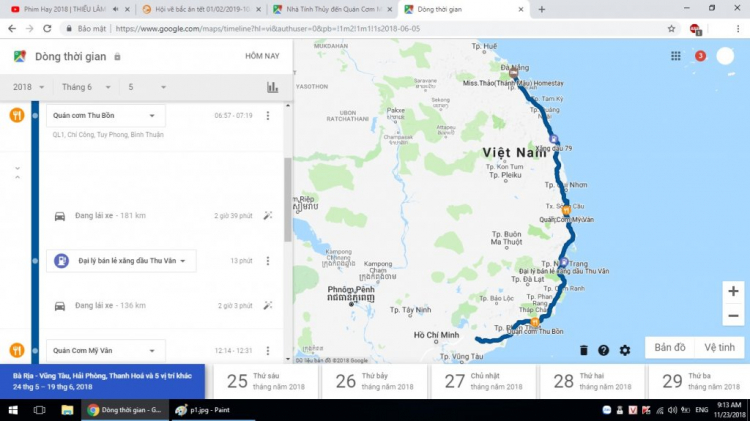Select day 29 Thứ ba card

tap(700, 381)
